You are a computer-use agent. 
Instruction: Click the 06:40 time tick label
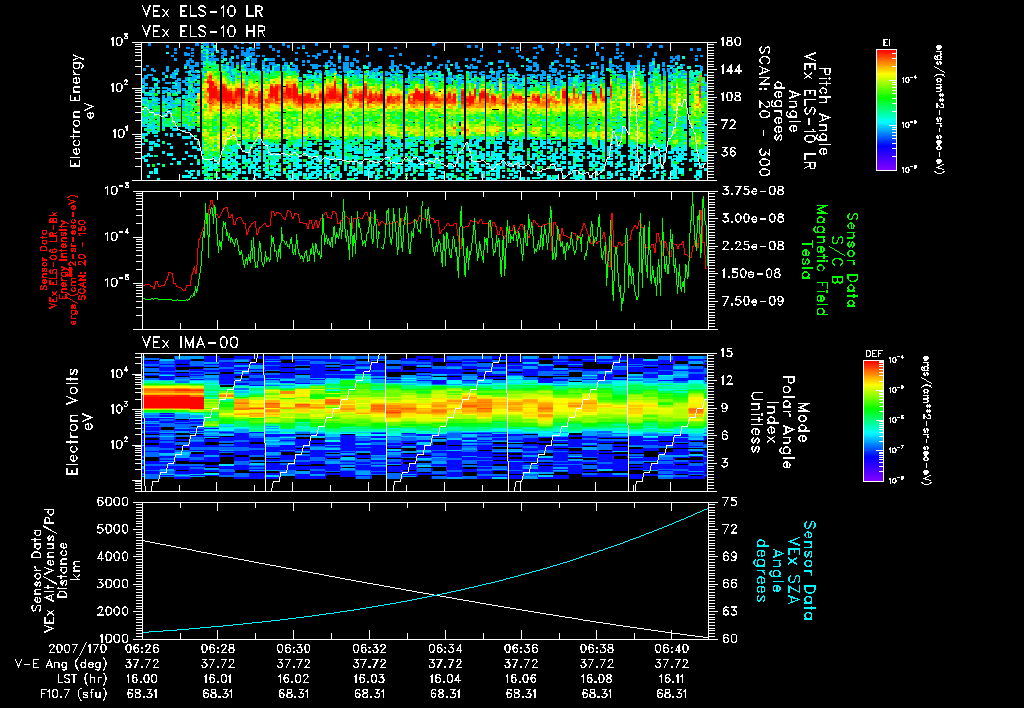point(671,650)
